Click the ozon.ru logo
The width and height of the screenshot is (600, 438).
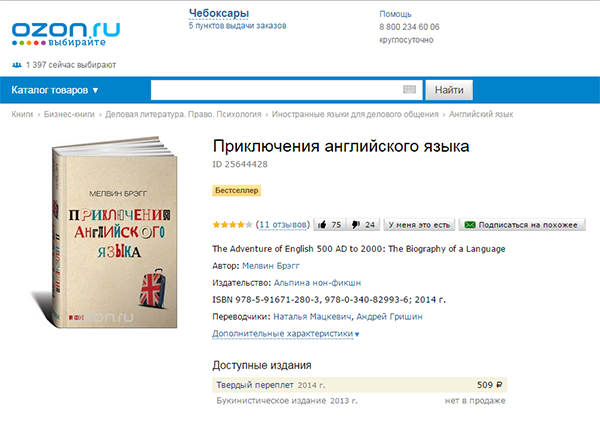[x=66, y=34]
